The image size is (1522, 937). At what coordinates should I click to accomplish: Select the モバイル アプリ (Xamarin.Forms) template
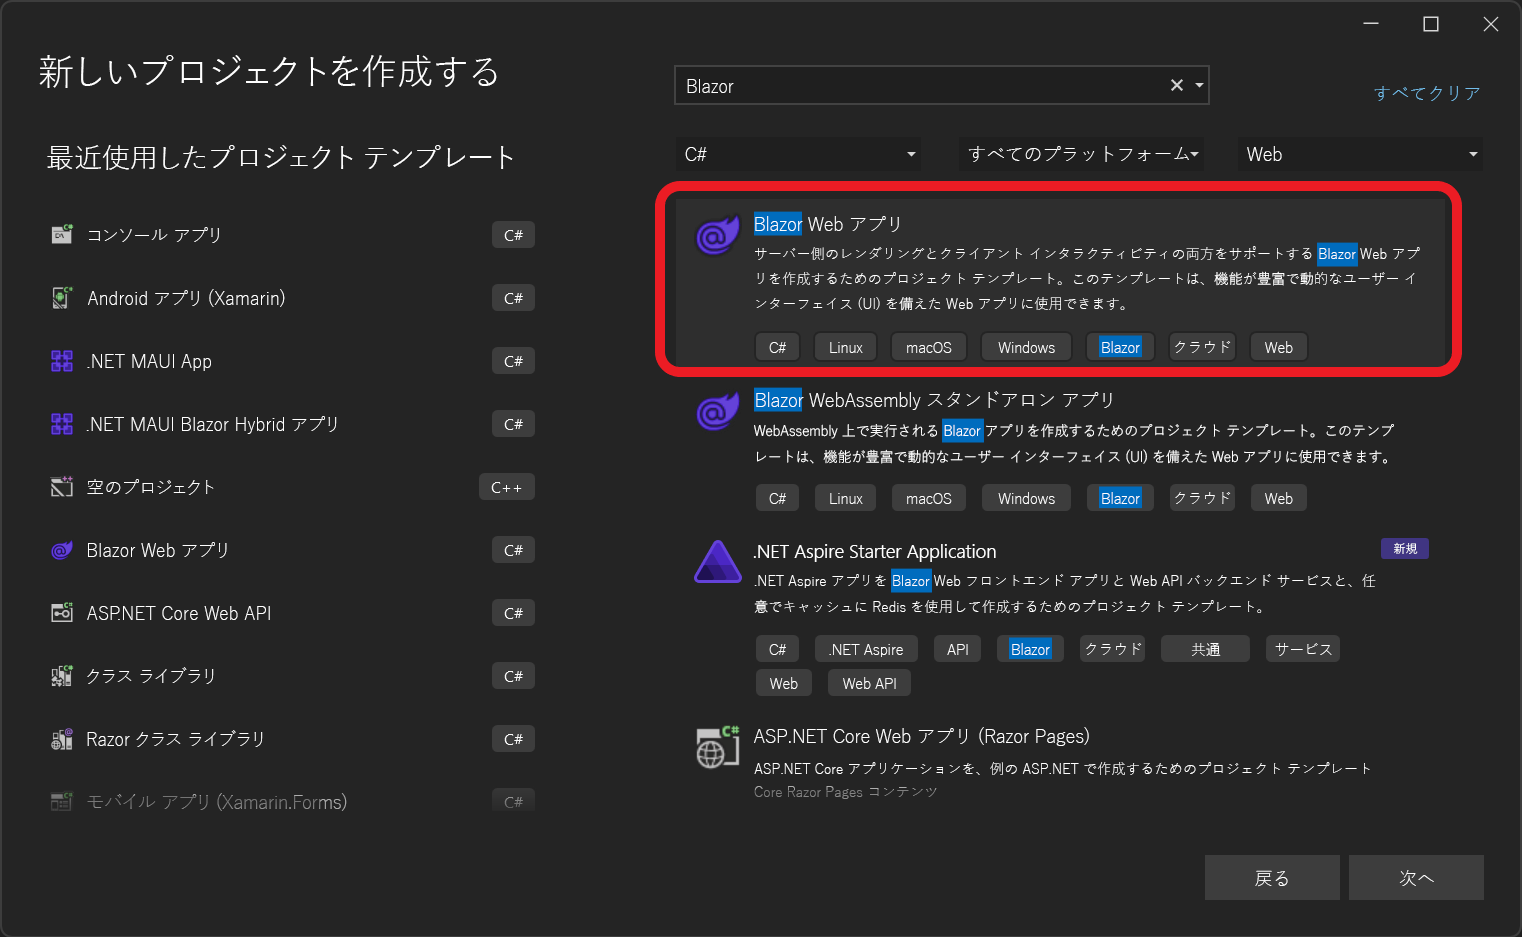coord(217,802)
